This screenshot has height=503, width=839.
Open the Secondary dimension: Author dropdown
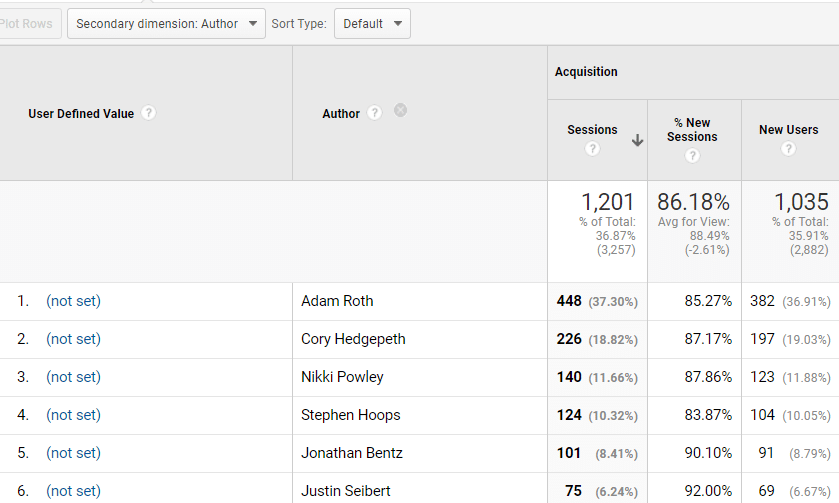coord(166,24)
